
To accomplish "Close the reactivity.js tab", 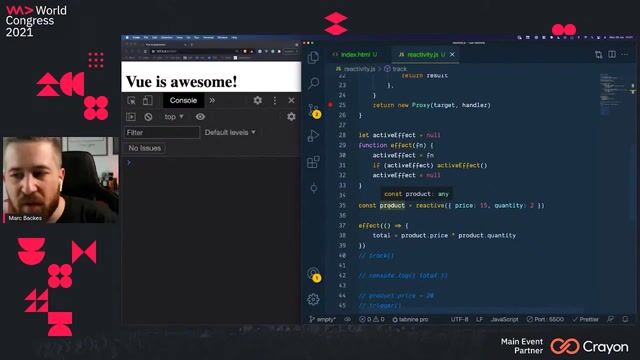I will click(452, 54).
